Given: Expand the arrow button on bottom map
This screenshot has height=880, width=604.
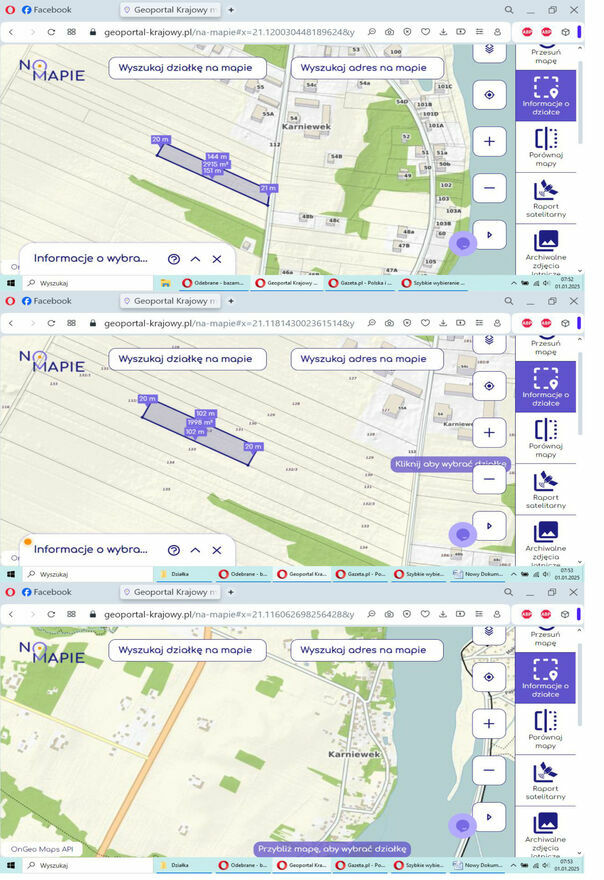Looking at the screenshot, I should [x=489, y=817].
